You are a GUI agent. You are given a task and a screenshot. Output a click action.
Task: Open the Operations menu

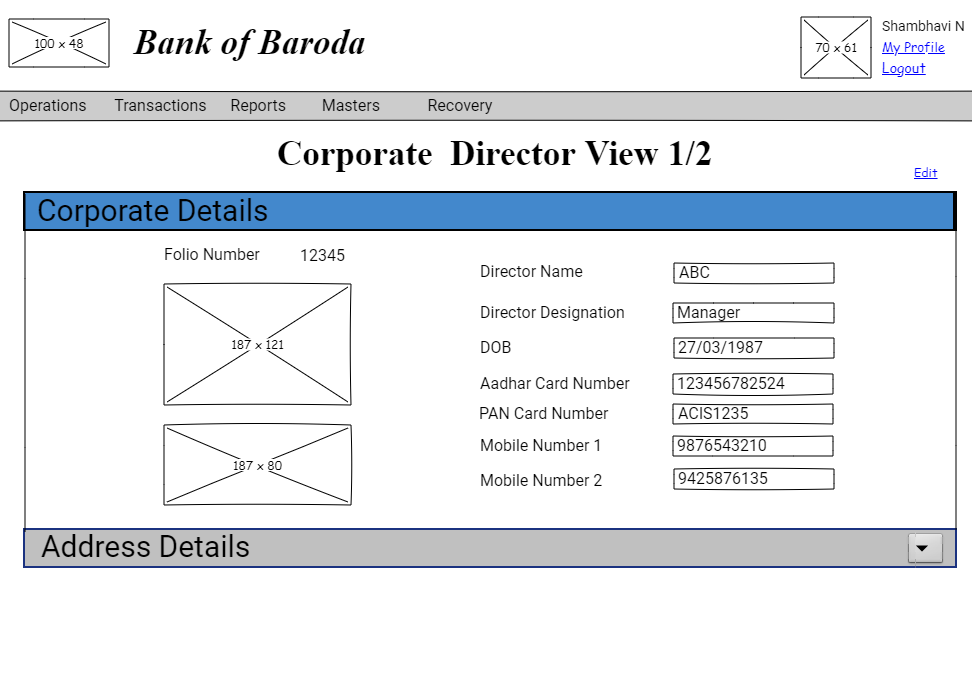[48, 106]
